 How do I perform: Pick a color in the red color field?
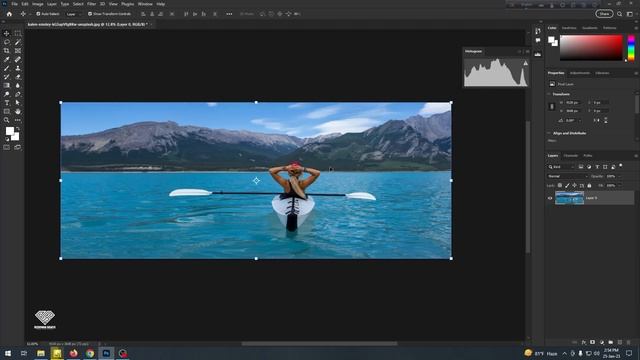591,48
